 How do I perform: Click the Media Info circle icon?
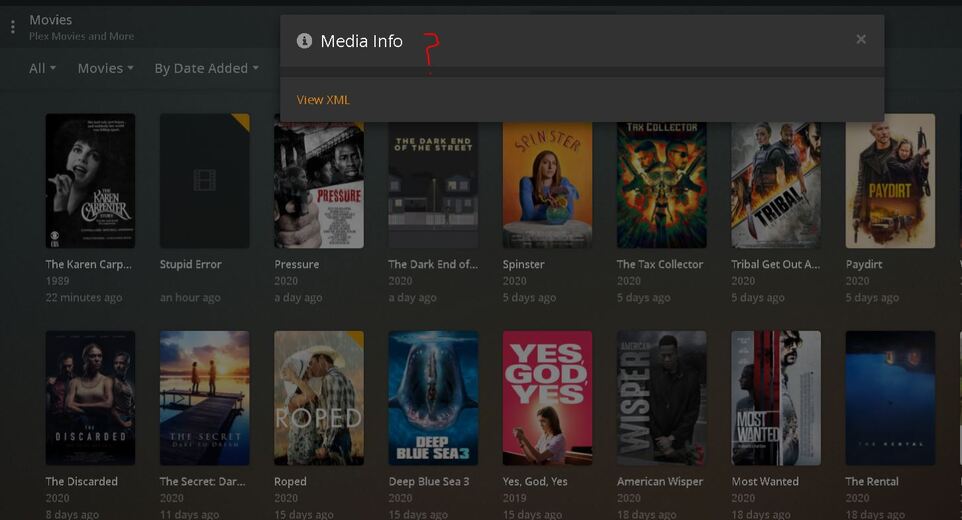pyautogui.click(x=304, y=40)
